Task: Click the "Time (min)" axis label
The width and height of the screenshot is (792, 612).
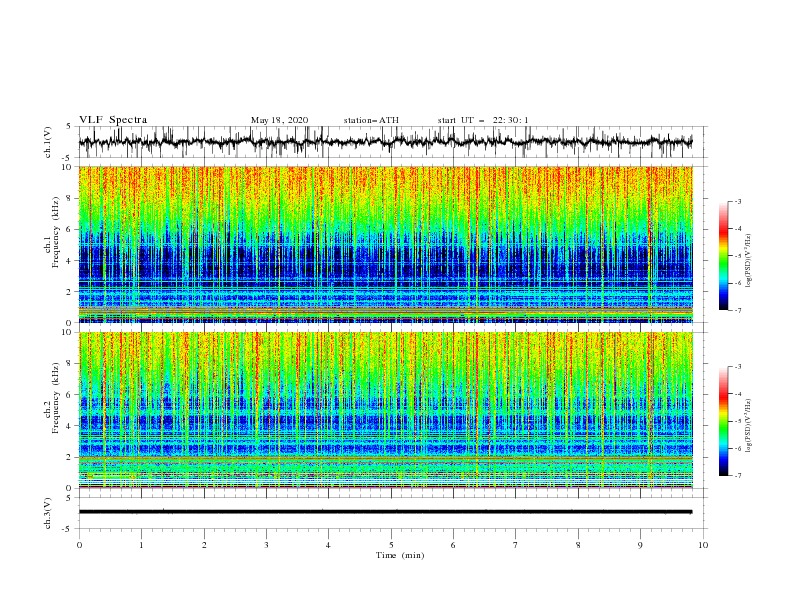Action: 400,555
